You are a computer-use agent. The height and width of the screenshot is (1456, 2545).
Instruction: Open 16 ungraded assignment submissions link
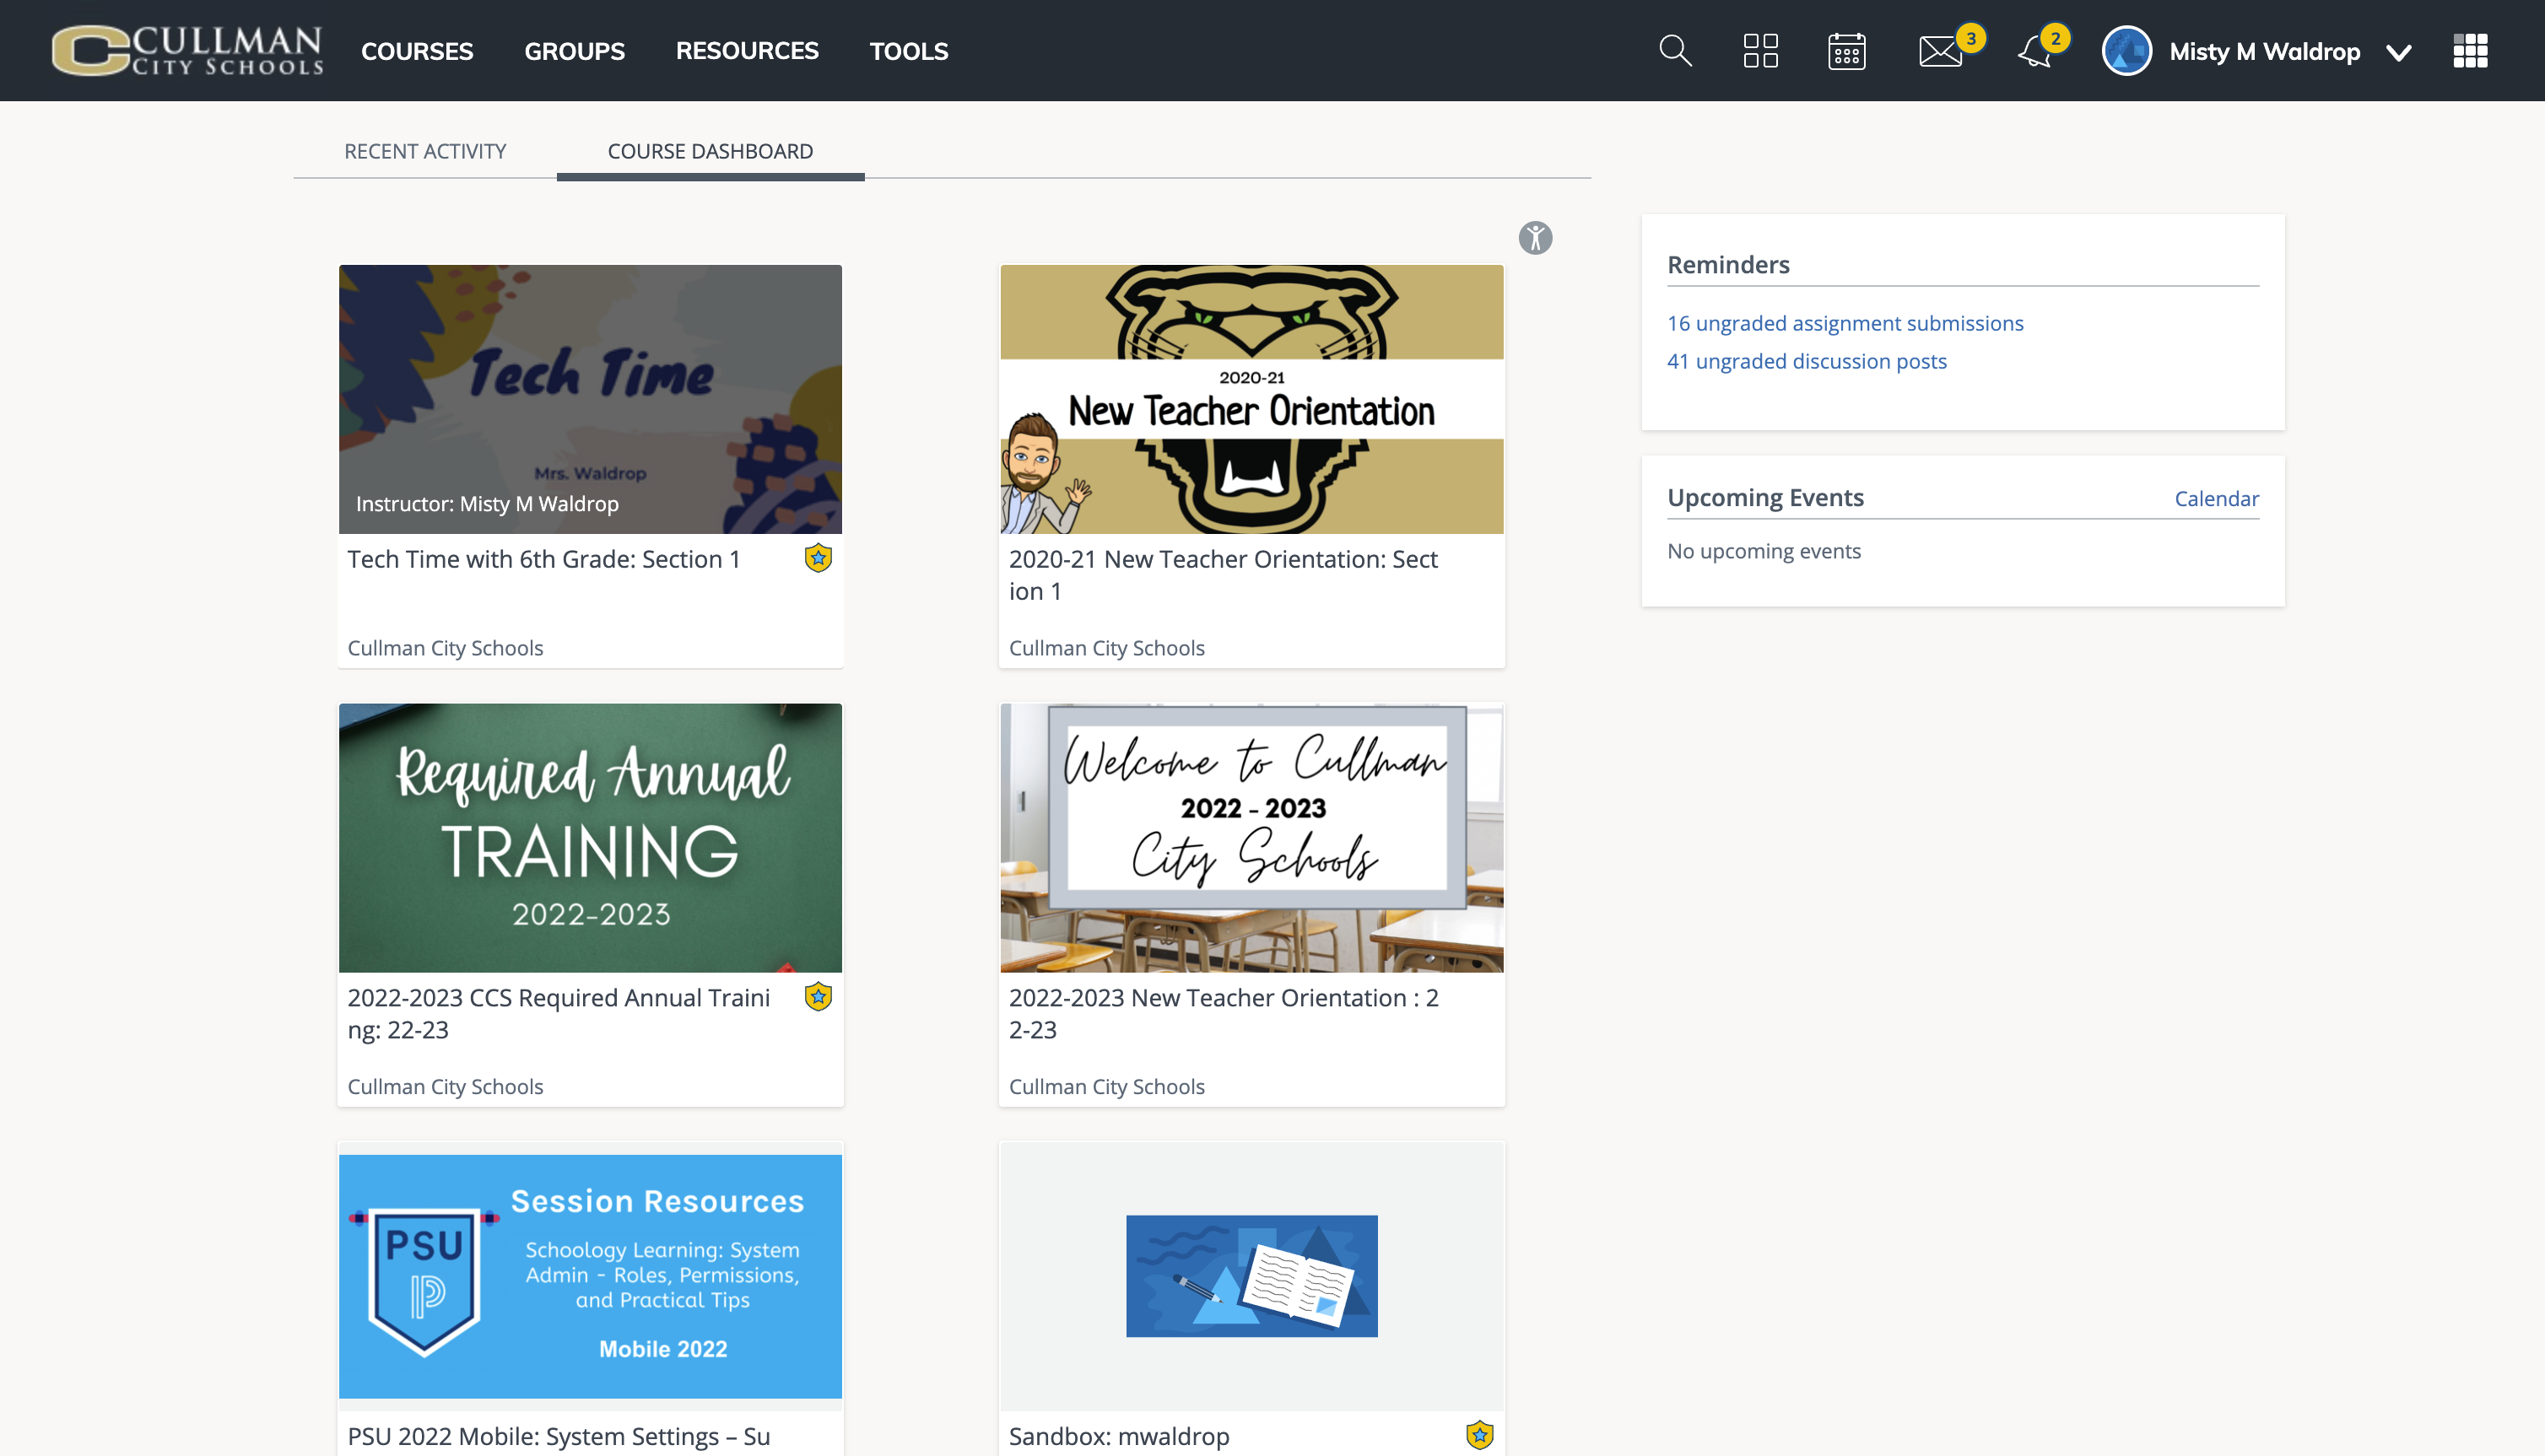(x=1845, y=323)
